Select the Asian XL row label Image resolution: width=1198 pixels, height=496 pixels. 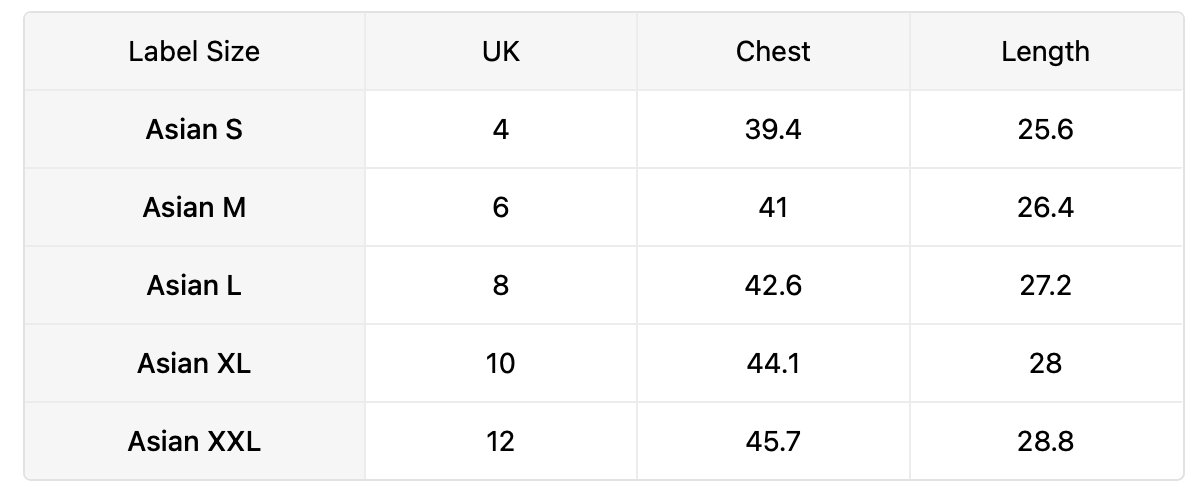[x=194, y=364]
